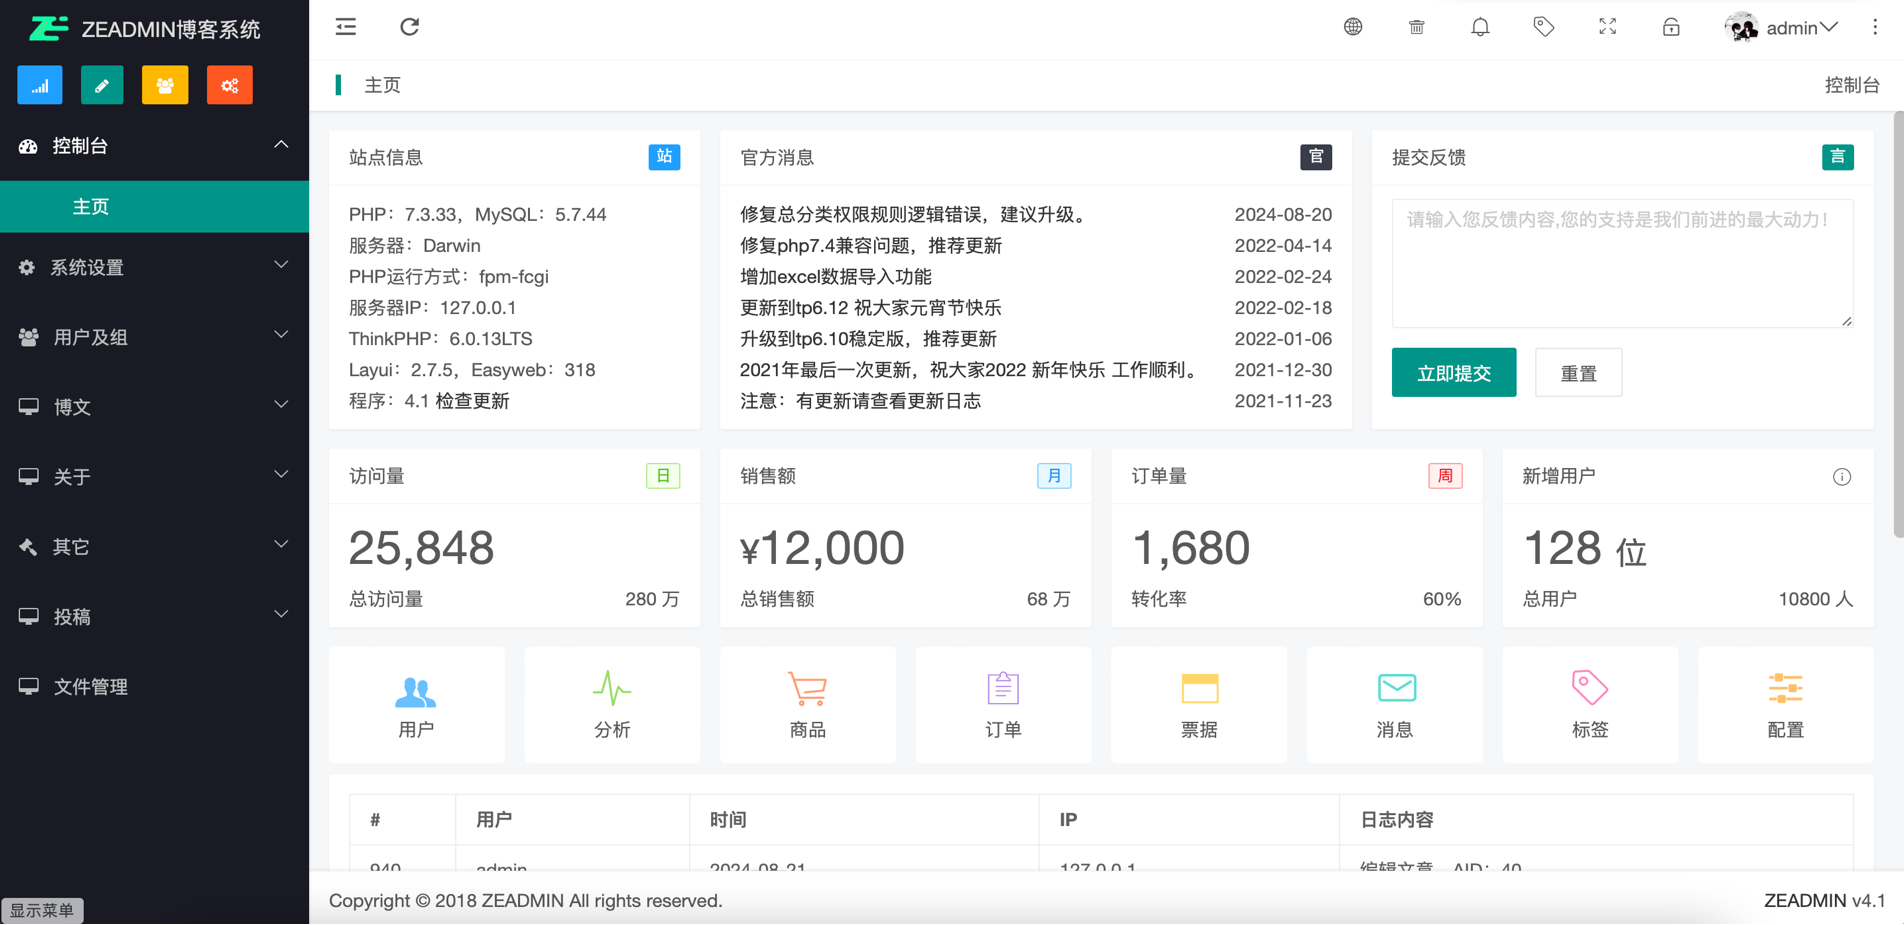Open 文件管理 in the sidebar
This screenshot has width=1904, height=925.
pos(154,687)
